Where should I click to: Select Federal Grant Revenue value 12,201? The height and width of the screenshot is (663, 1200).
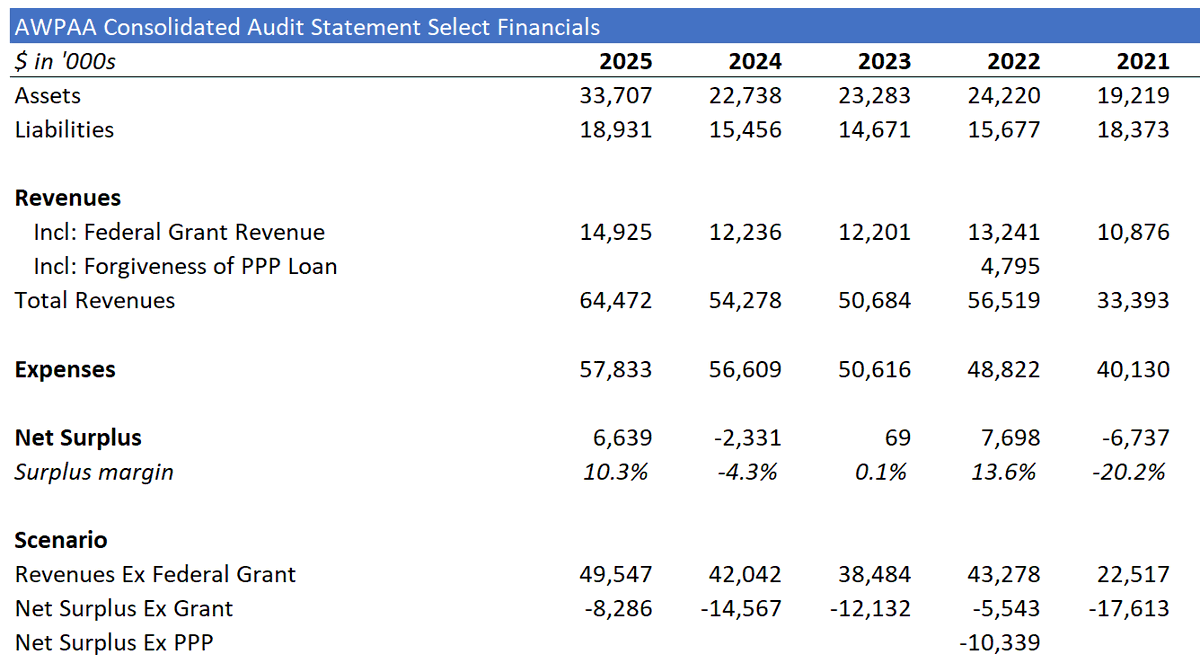875,232
